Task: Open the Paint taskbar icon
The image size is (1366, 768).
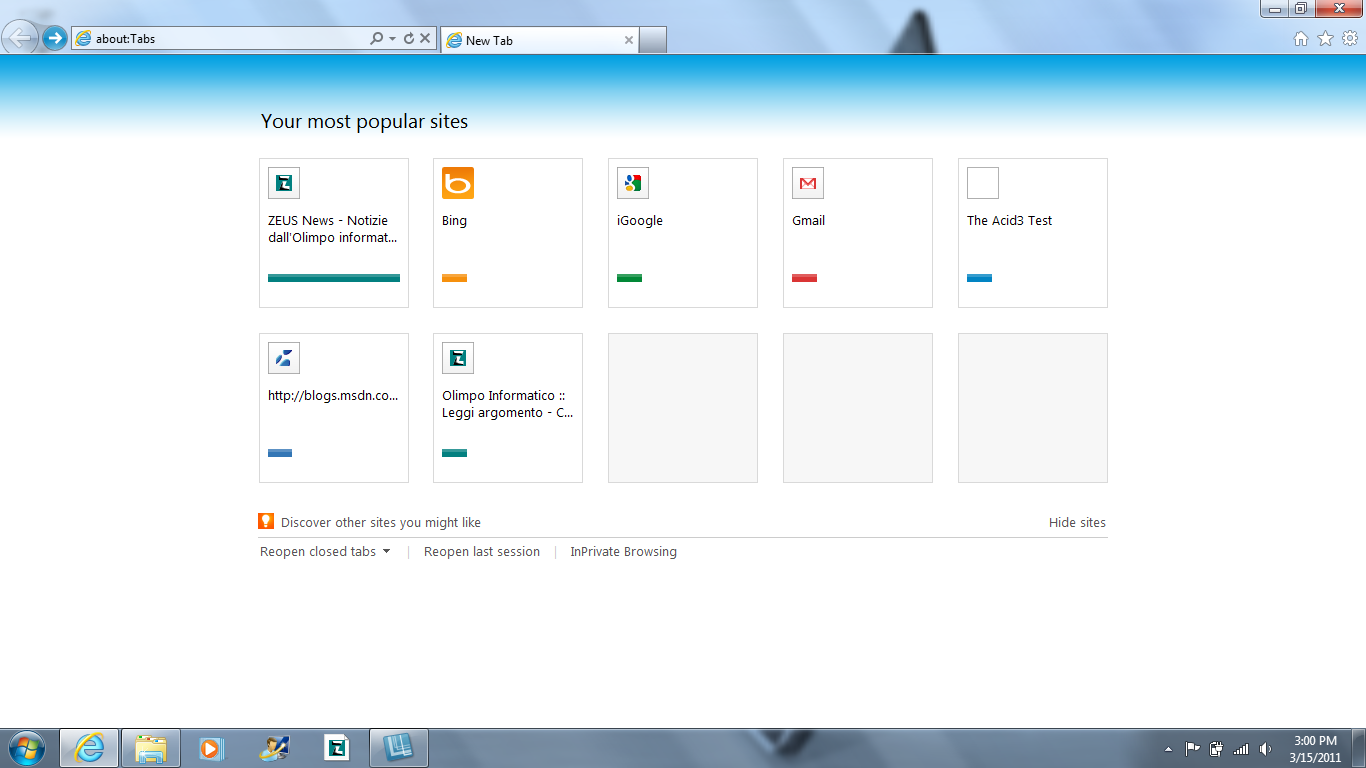Action: 274,748
